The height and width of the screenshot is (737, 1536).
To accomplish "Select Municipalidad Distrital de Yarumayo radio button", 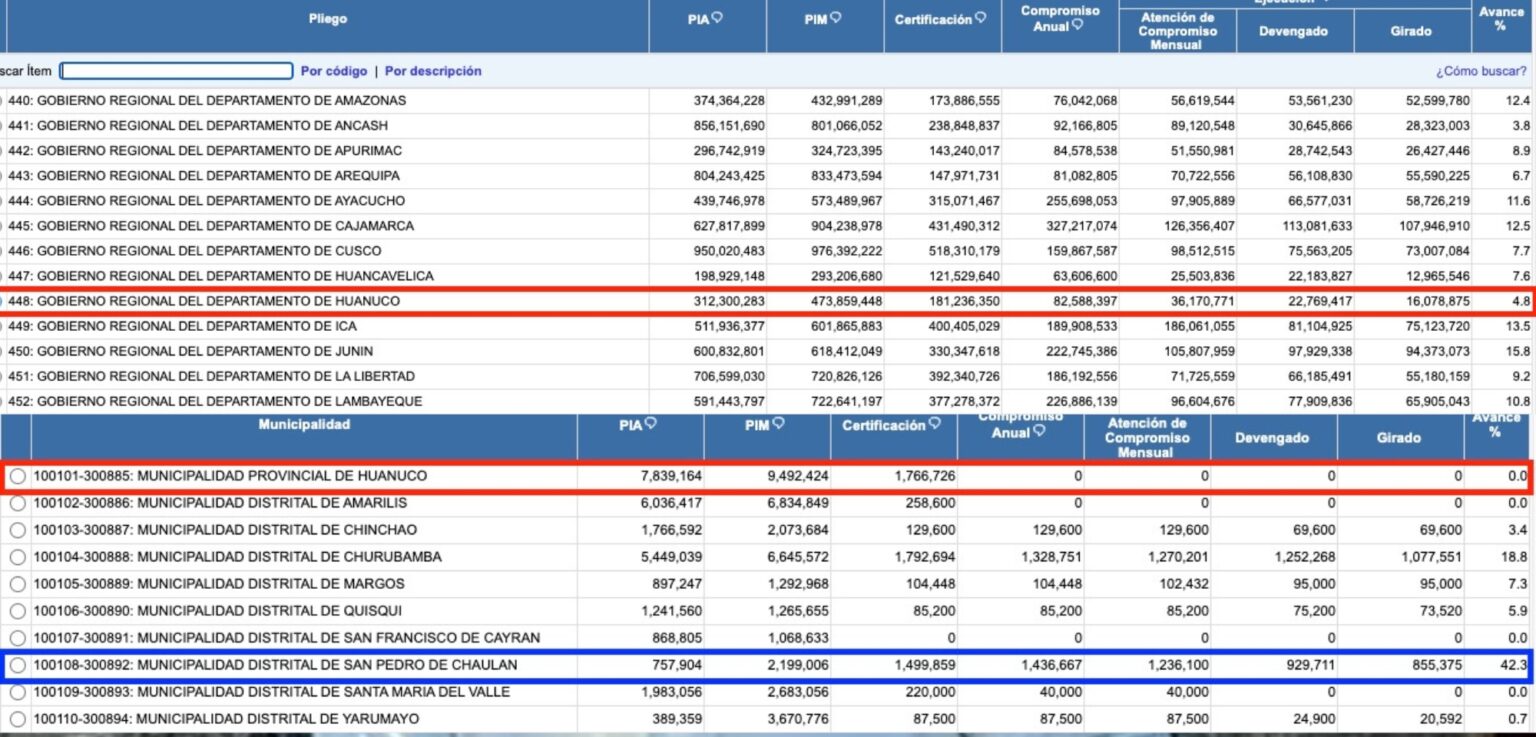I will pos(17,719).
